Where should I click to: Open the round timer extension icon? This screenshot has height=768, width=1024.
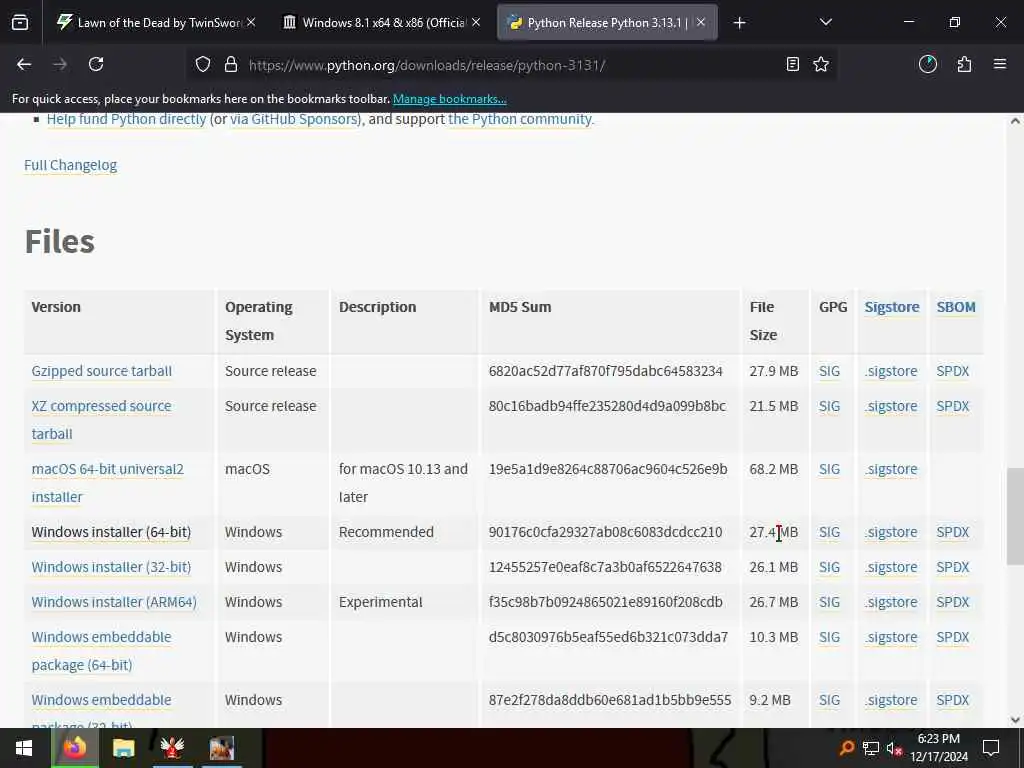tap(928, 64)
